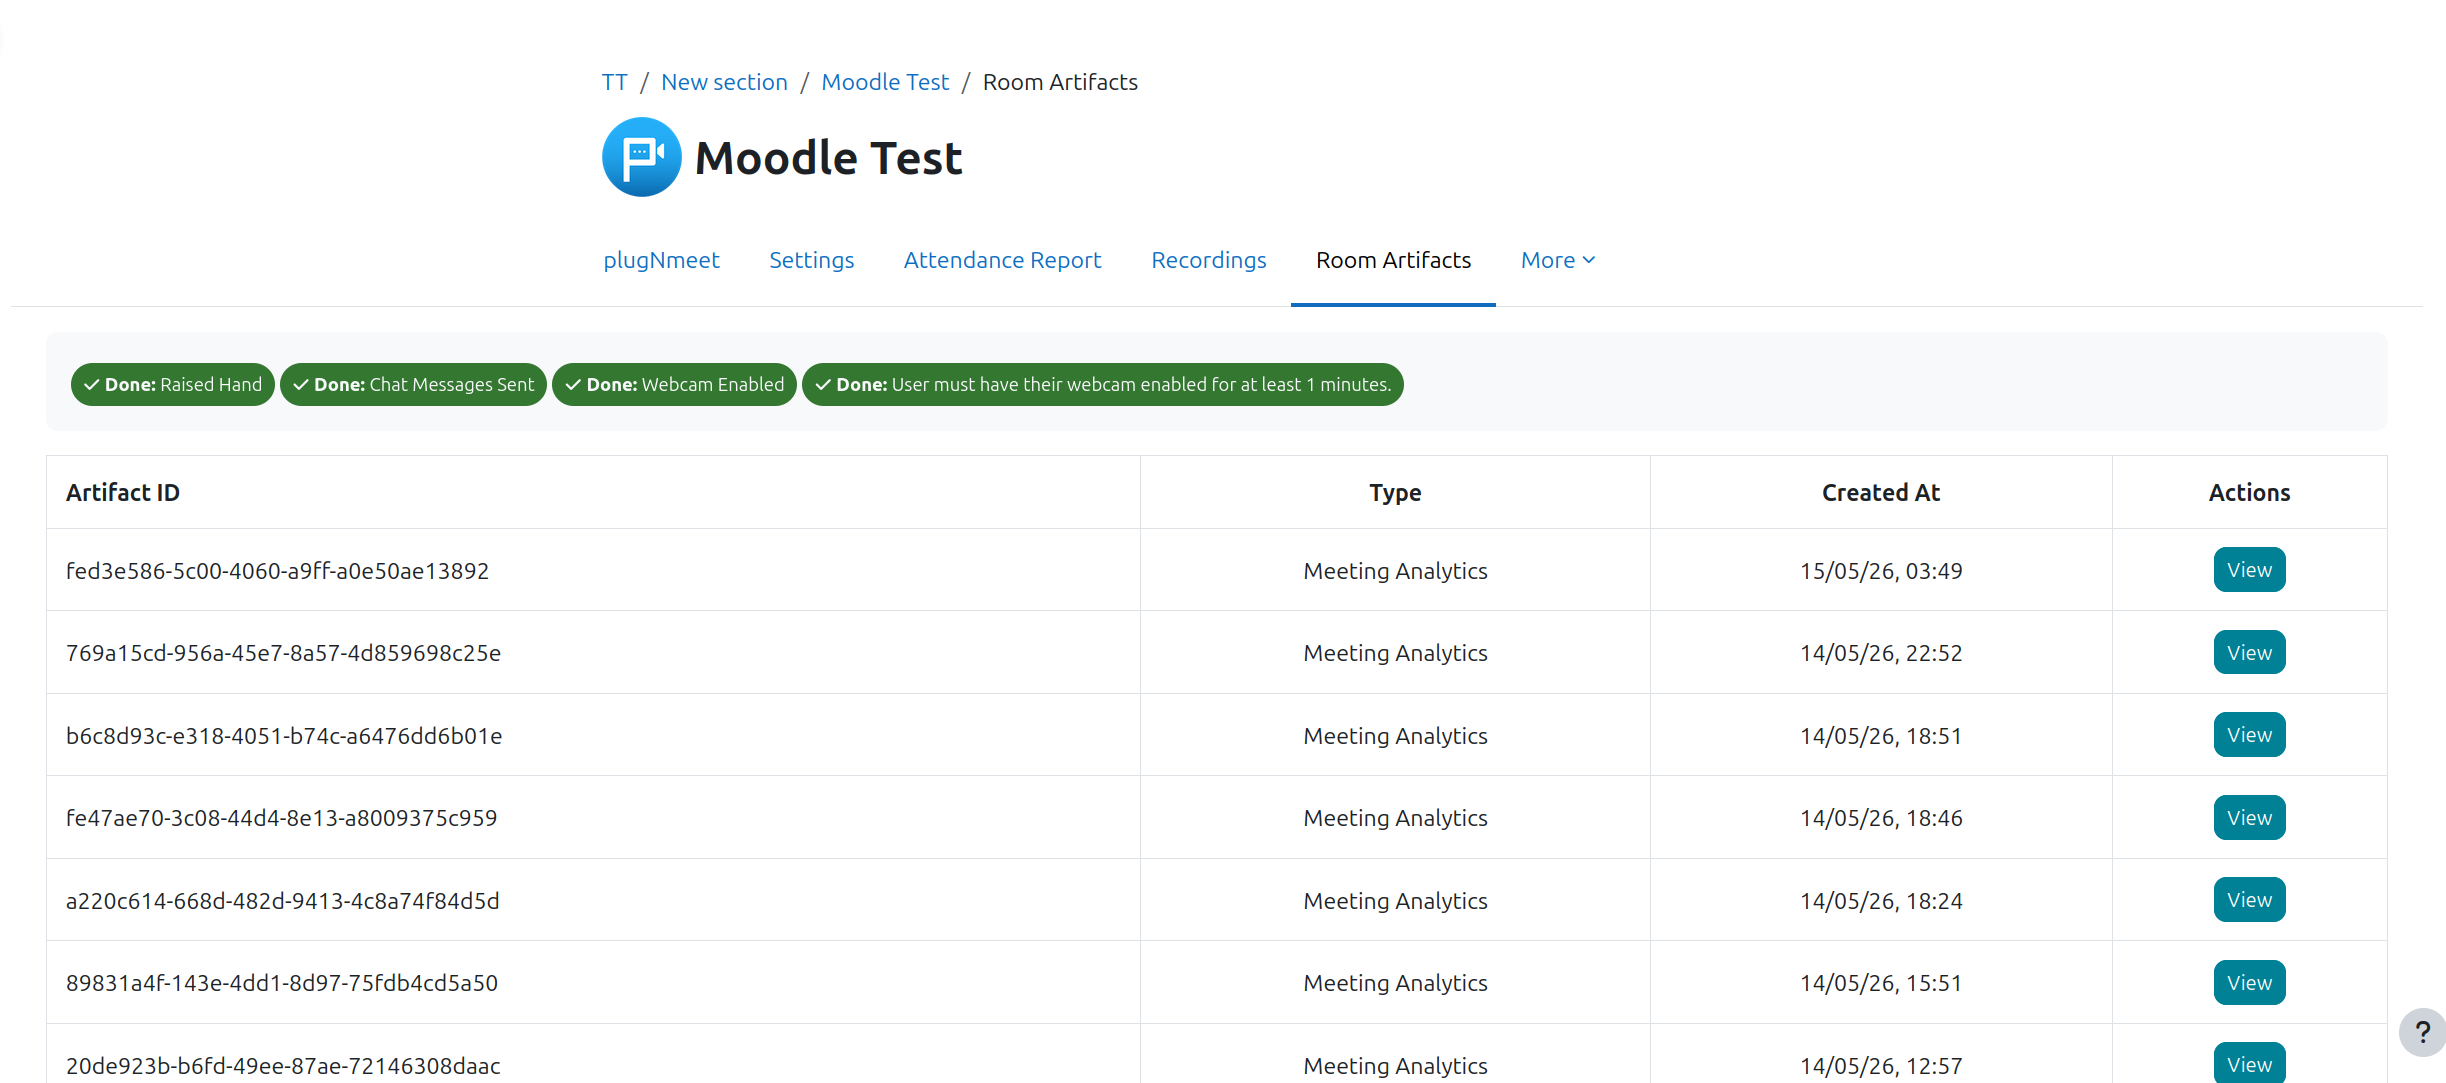View artifact 89831a4f-143e-4dd1-8d97-75fdb4cd5a50
The height and width of the screenshot is (1083, 2446).
pyautogui.click(x=2249, y=982)
